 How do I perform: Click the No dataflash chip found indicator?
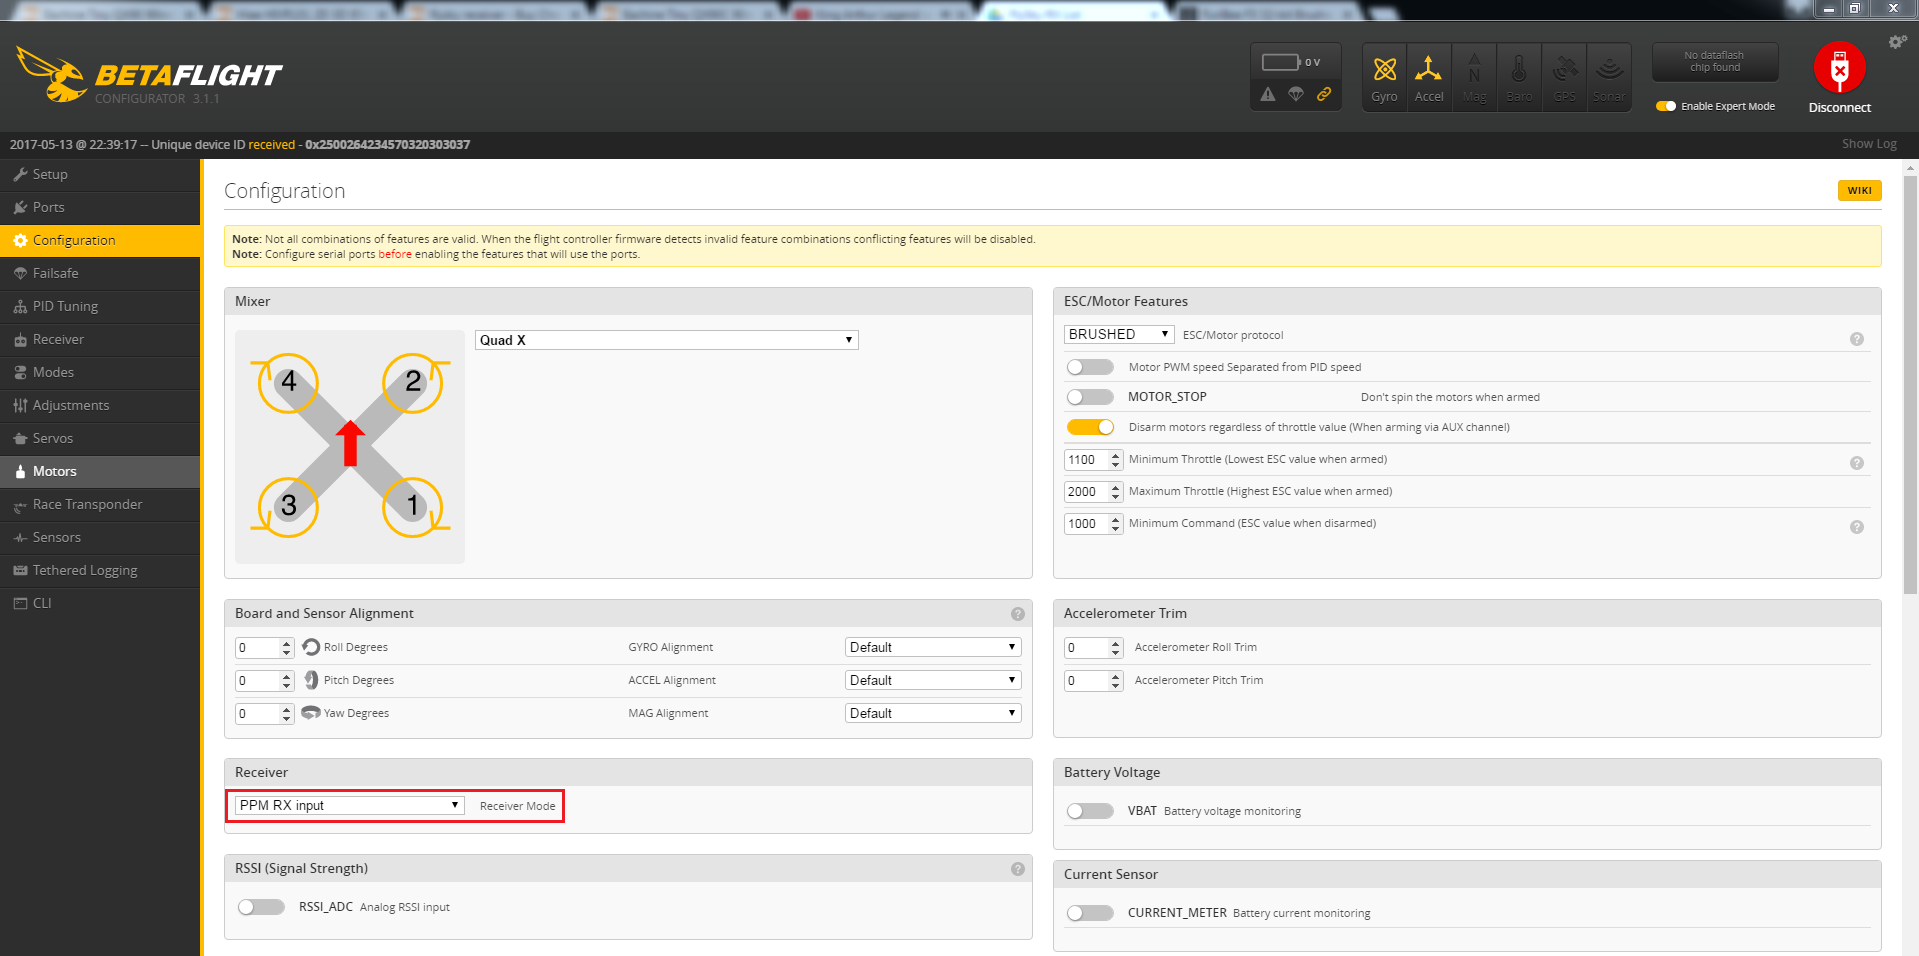tap(1714, 62)
